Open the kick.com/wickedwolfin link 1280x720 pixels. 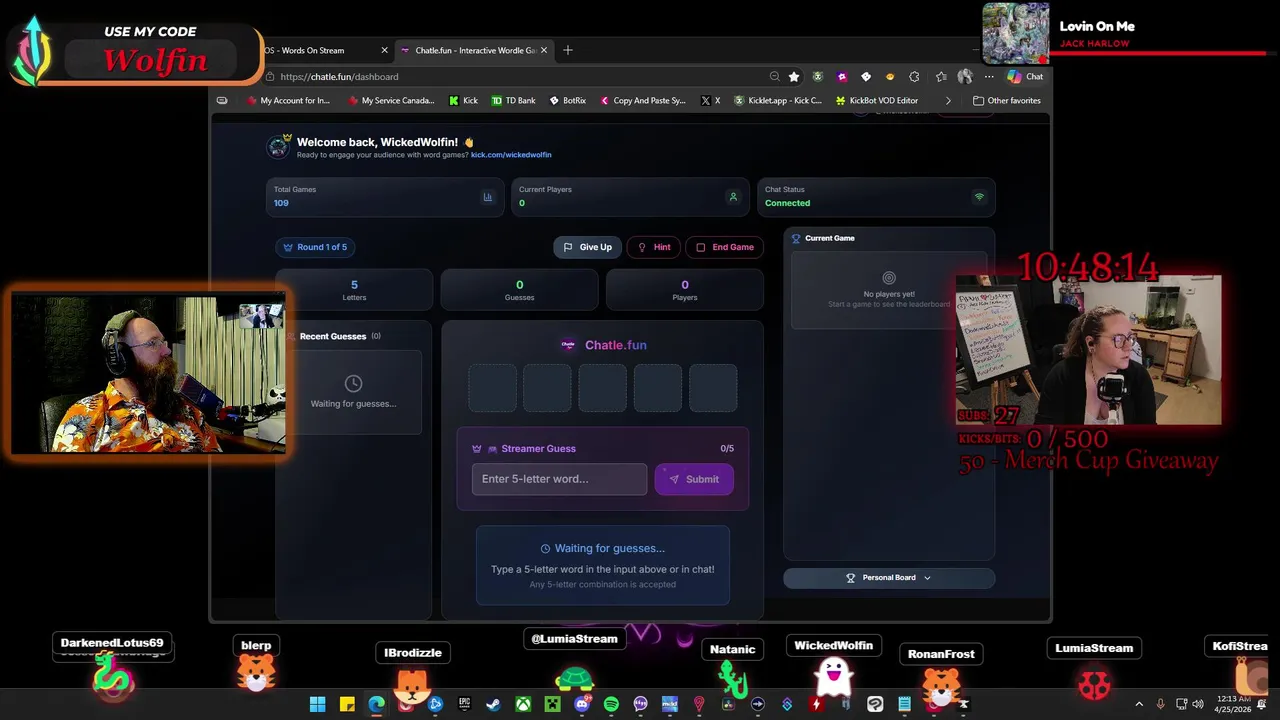click(x=511, y=155)
